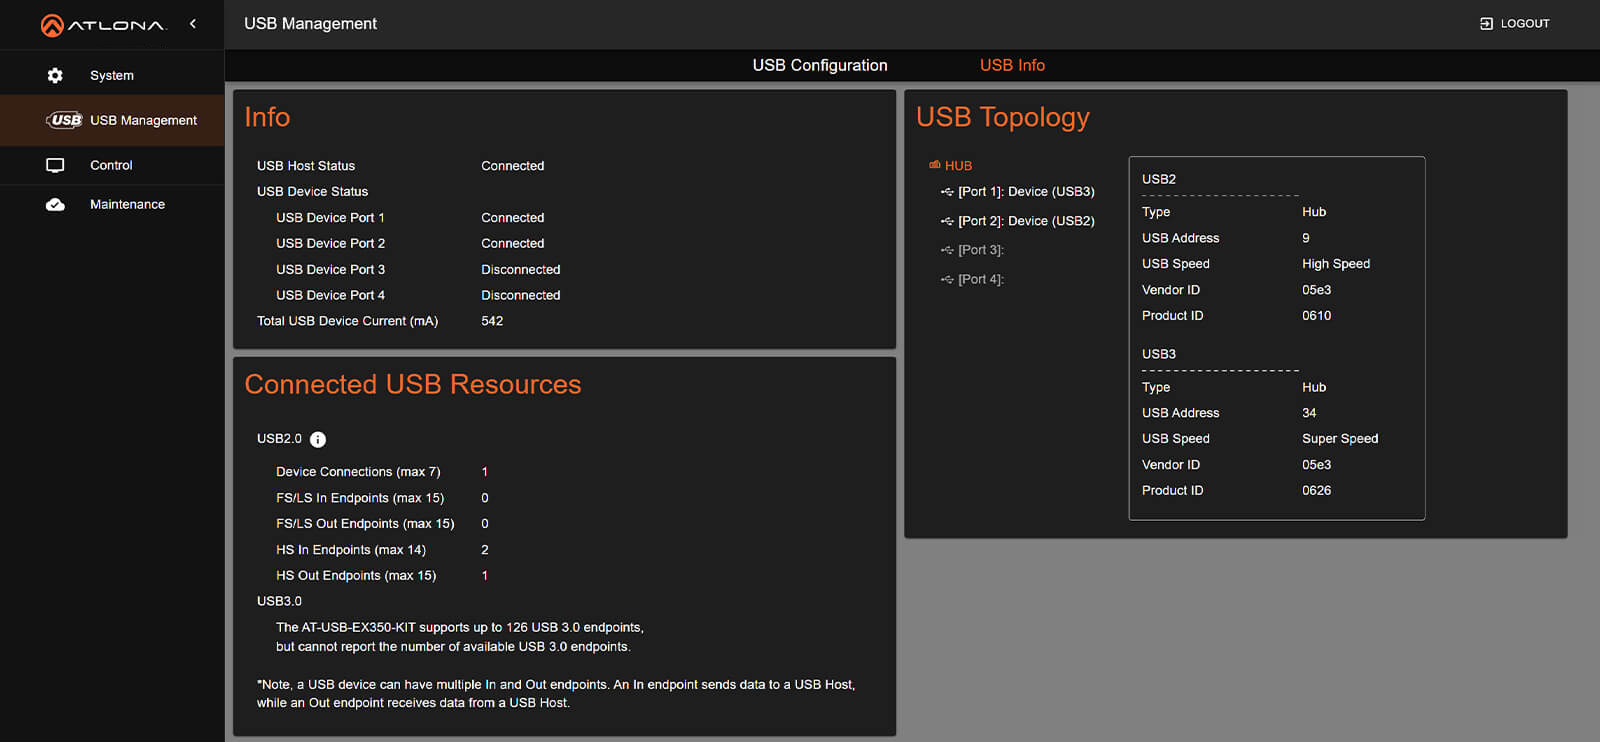Select empty Port 4 in topology tree
This screenshot has width=1600, height=742.
[x=980, y=279]
